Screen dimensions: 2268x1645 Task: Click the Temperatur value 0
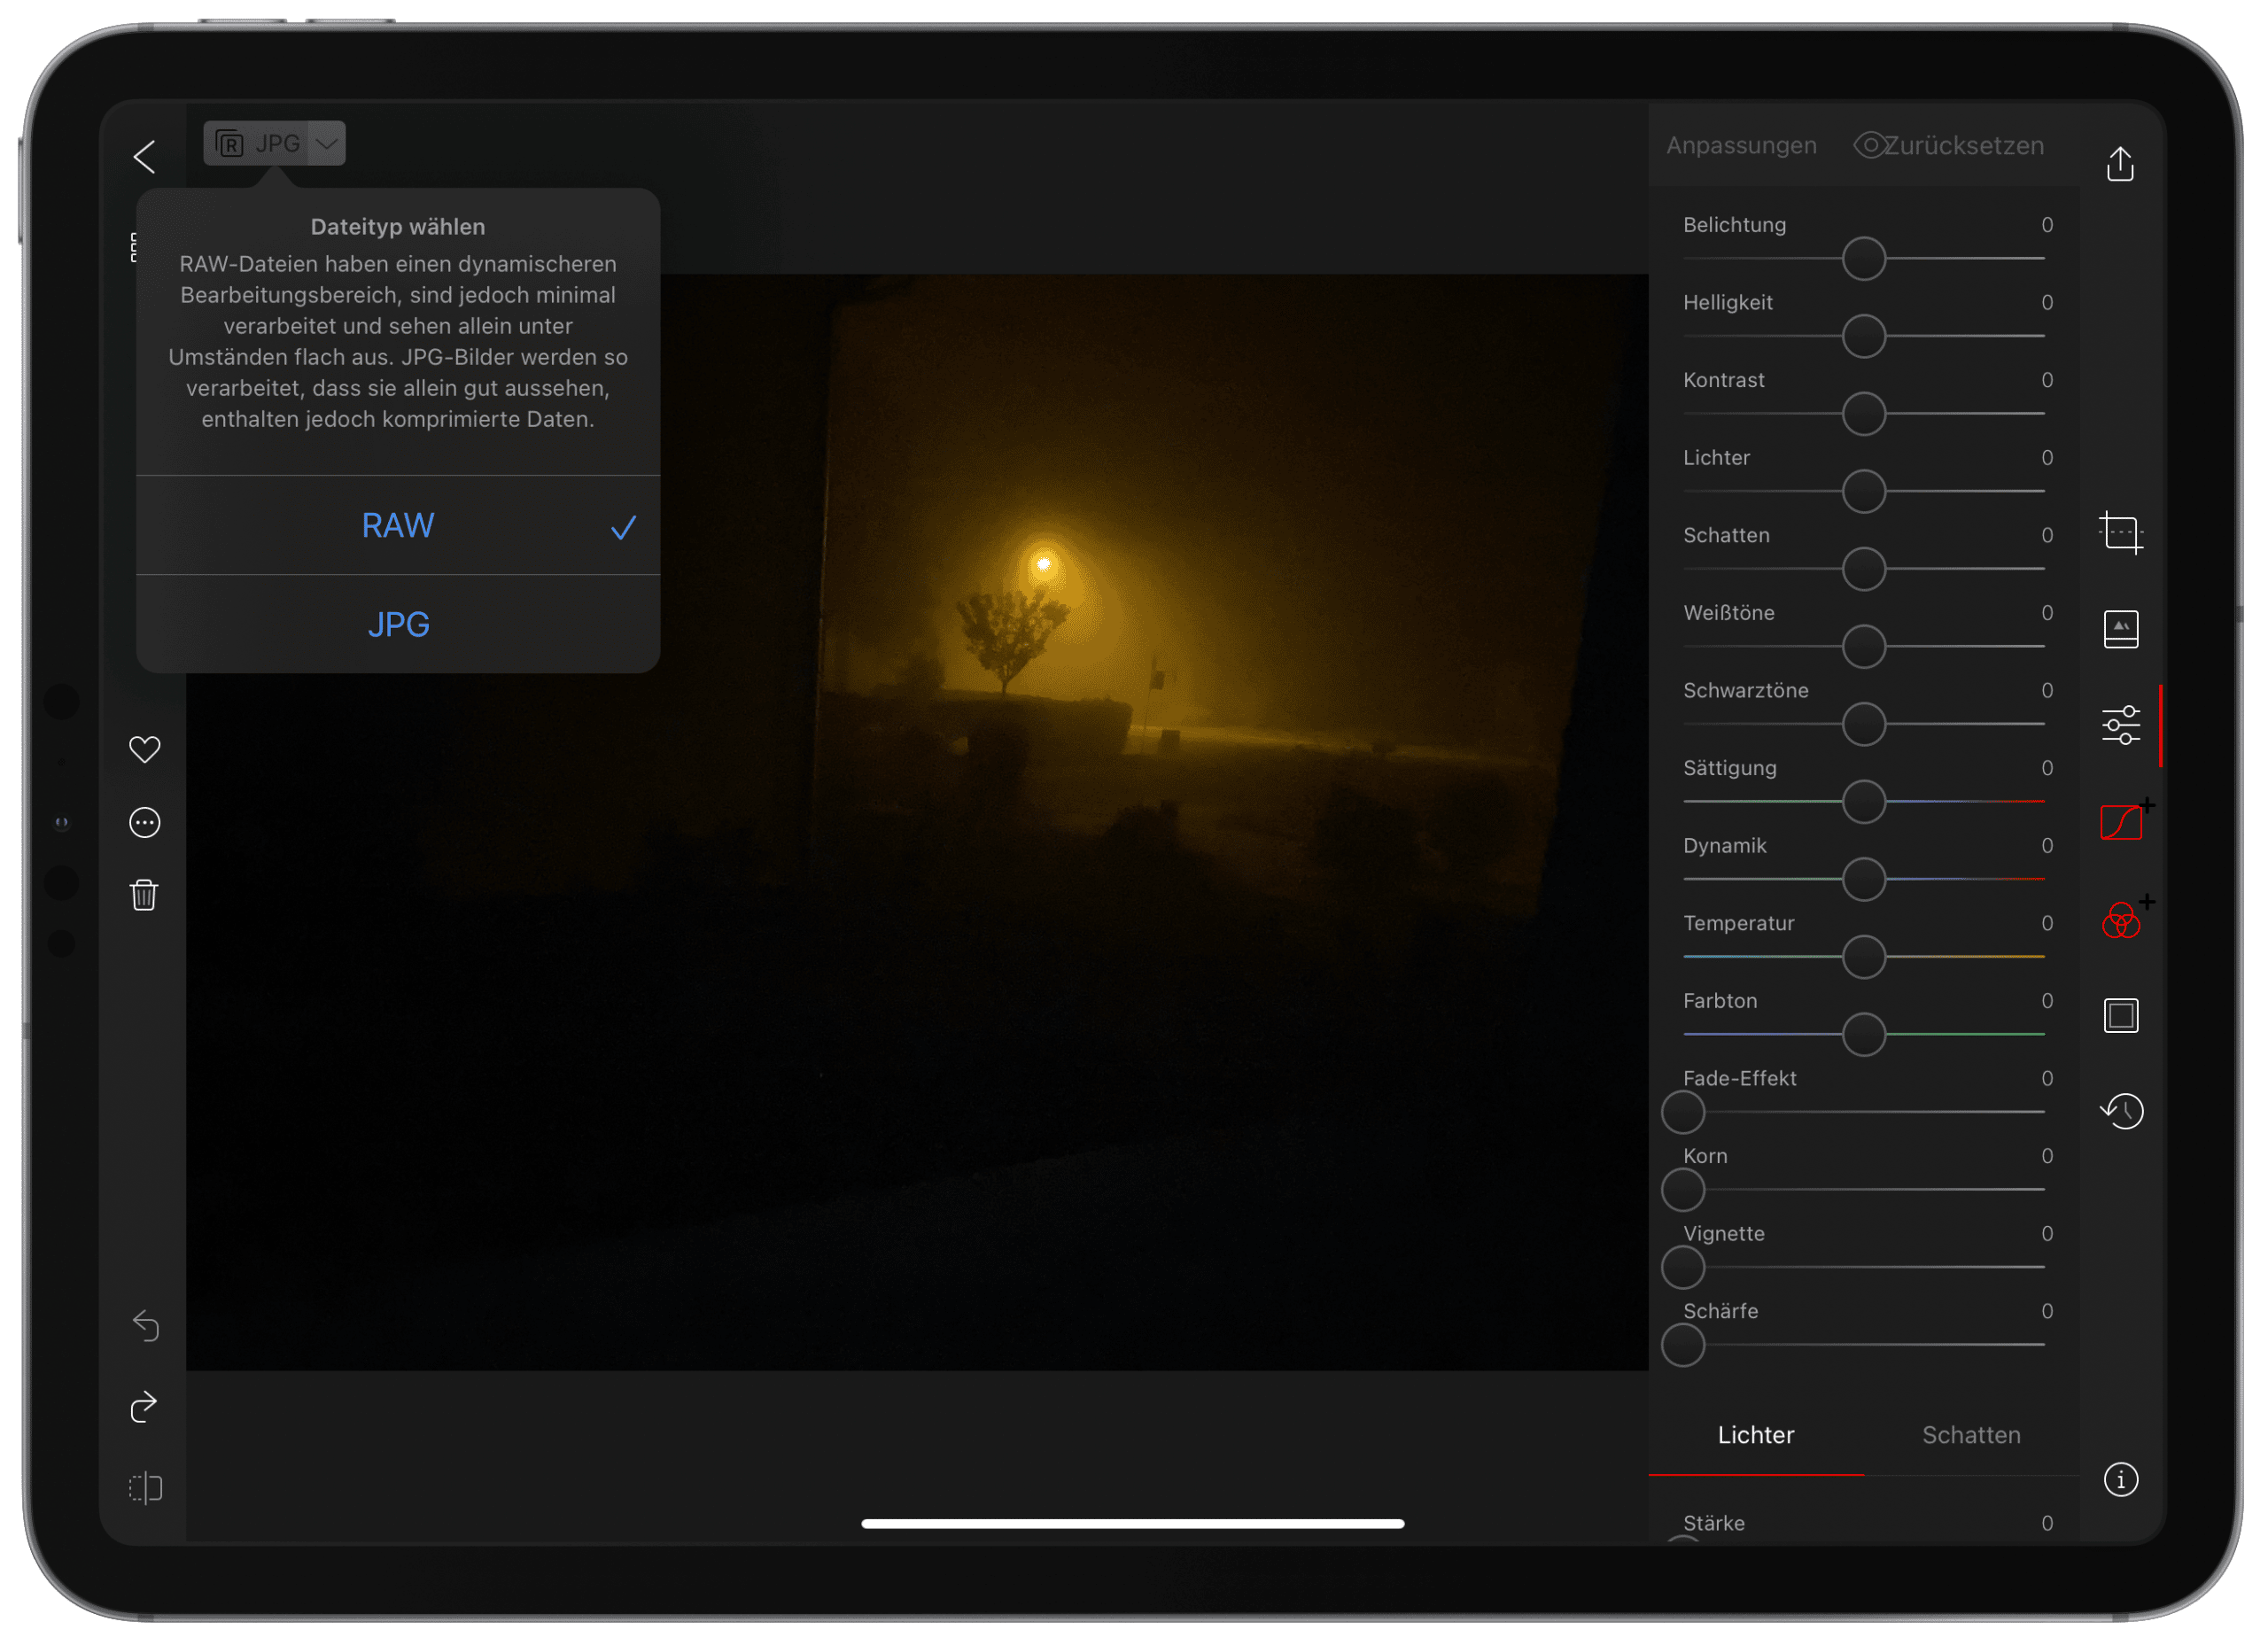2046,924
